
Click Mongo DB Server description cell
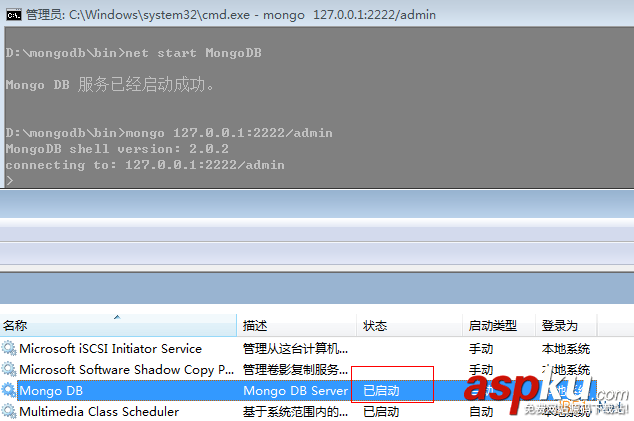pyautogui.click(x=295, y=390)
